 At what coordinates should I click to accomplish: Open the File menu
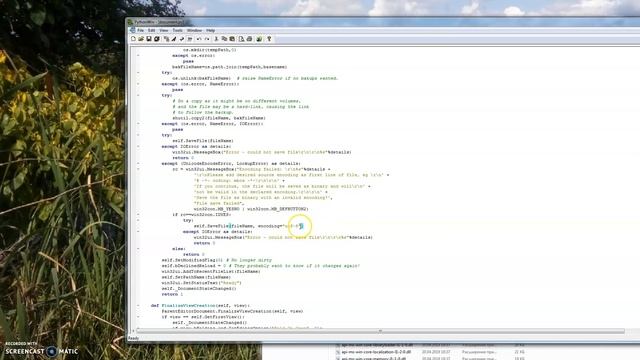click(140, 30)
